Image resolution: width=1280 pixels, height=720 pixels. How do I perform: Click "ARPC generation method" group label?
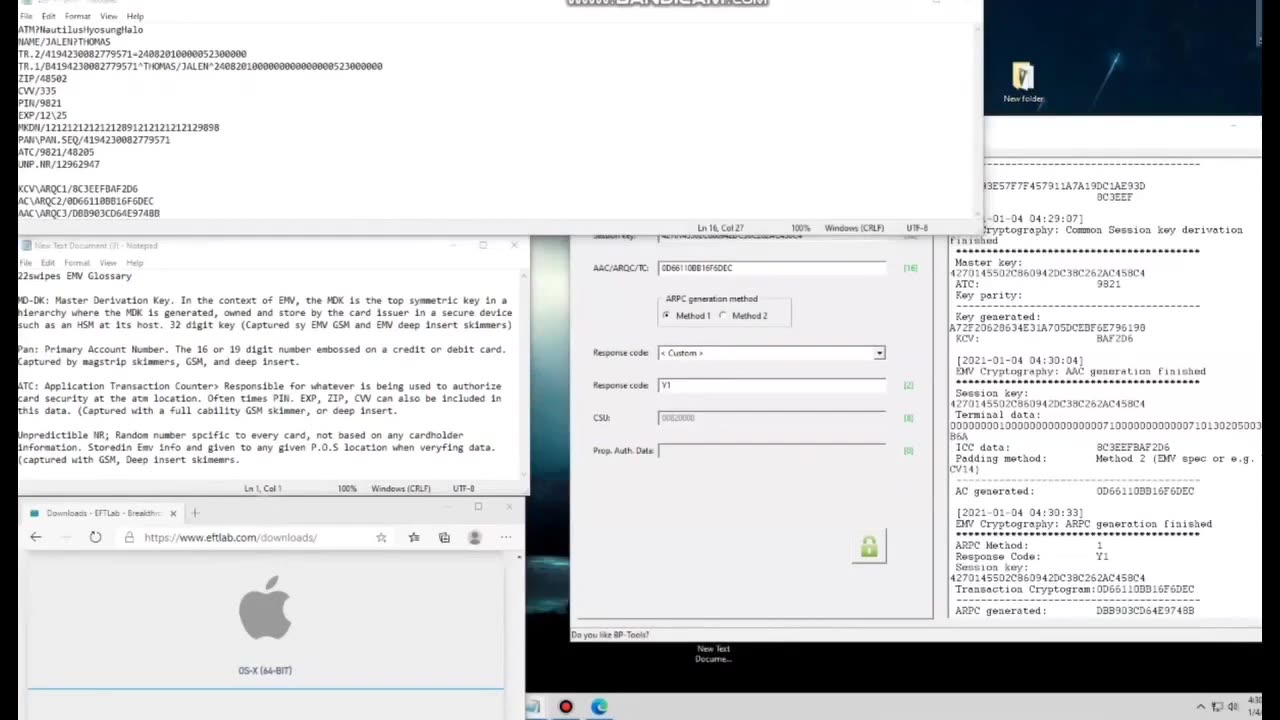tap(712, 299)
